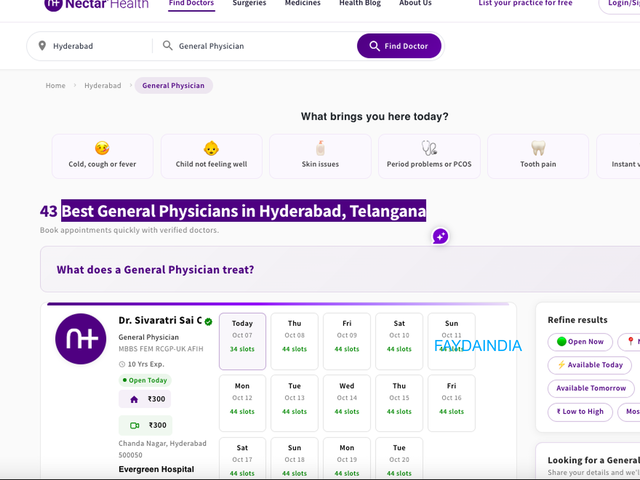Toggle the ₹ Low to High sort chip
Viewport: 640px width, 480px height.
pos(580,412)
